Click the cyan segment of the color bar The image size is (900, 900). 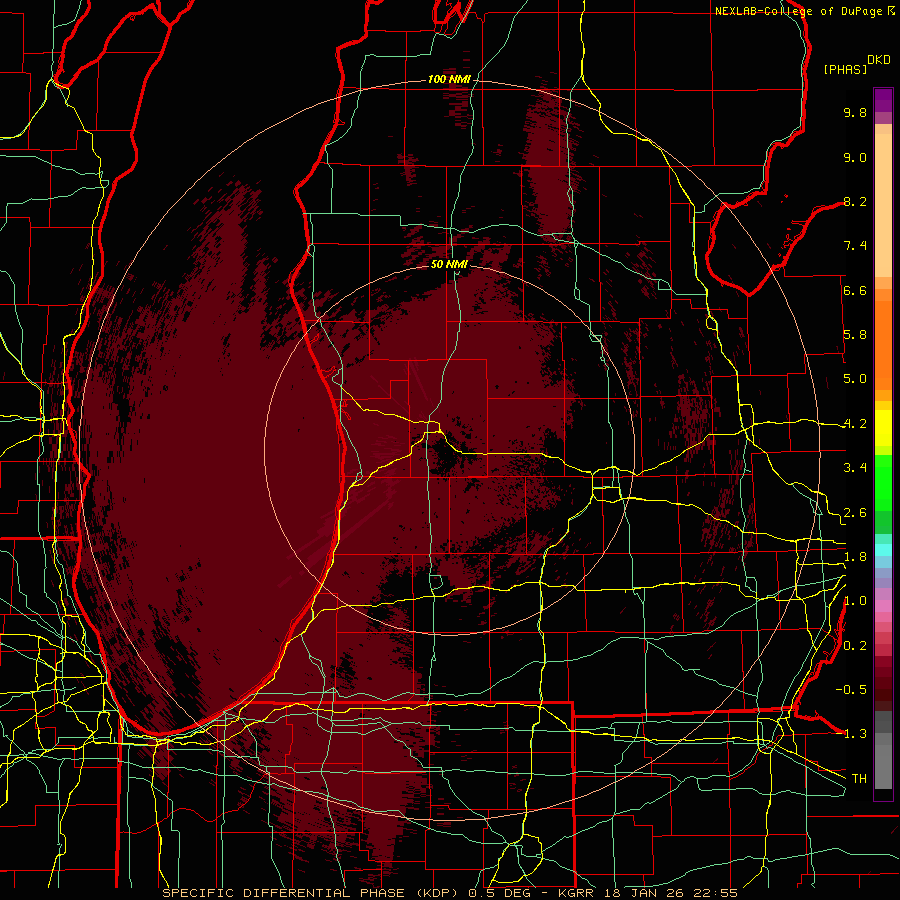point(883,550)
